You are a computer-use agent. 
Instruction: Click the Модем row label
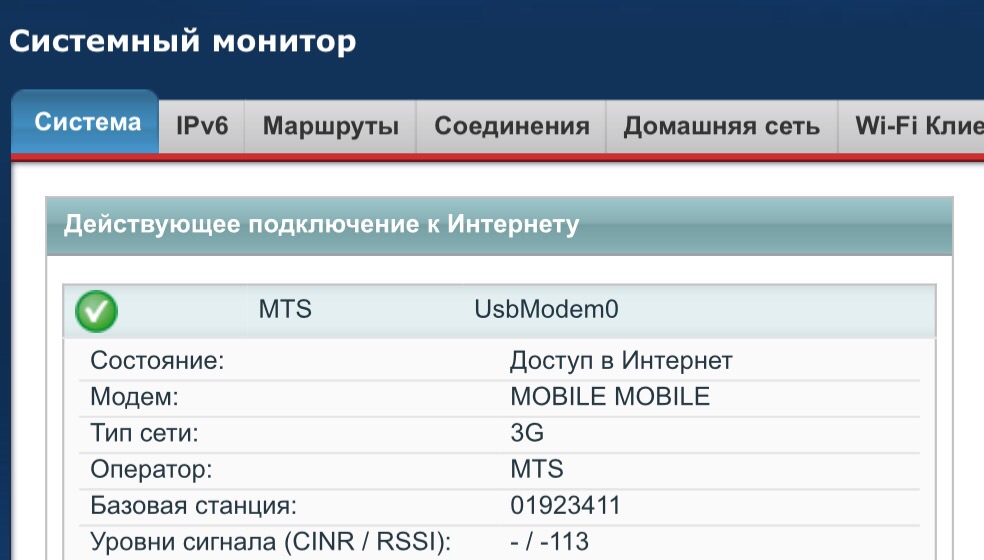pyautogui.click(x=134, y=397)
